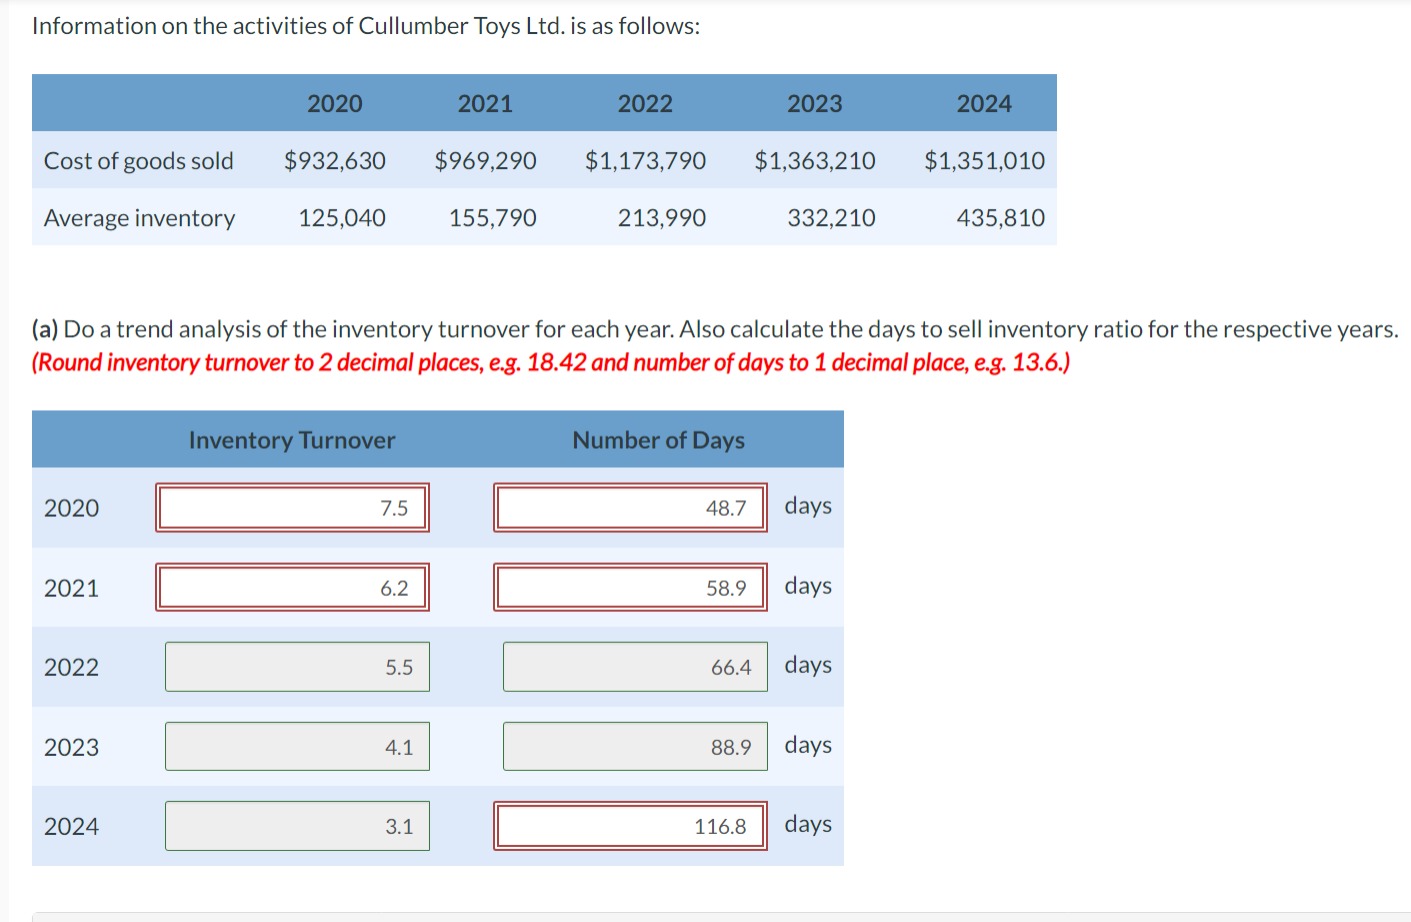
Task: Select the average inventory value 332,210
Action: click(x=831, y=218)
